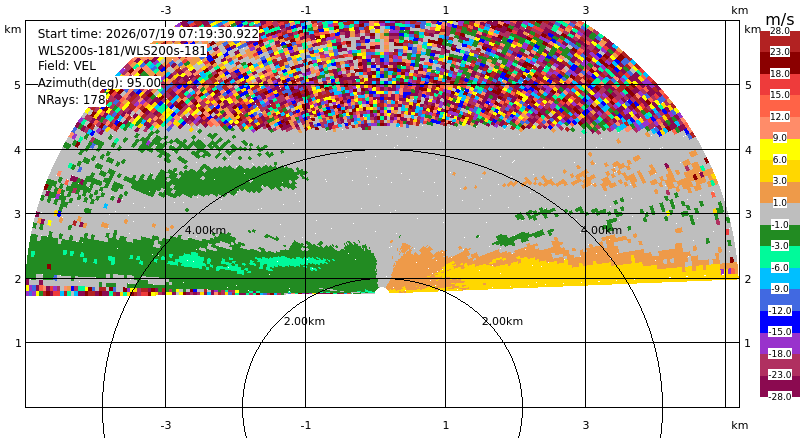Click the bottom axis tick label 3
The height and width of the screenshot is (438, 800).
pos(586,425)
